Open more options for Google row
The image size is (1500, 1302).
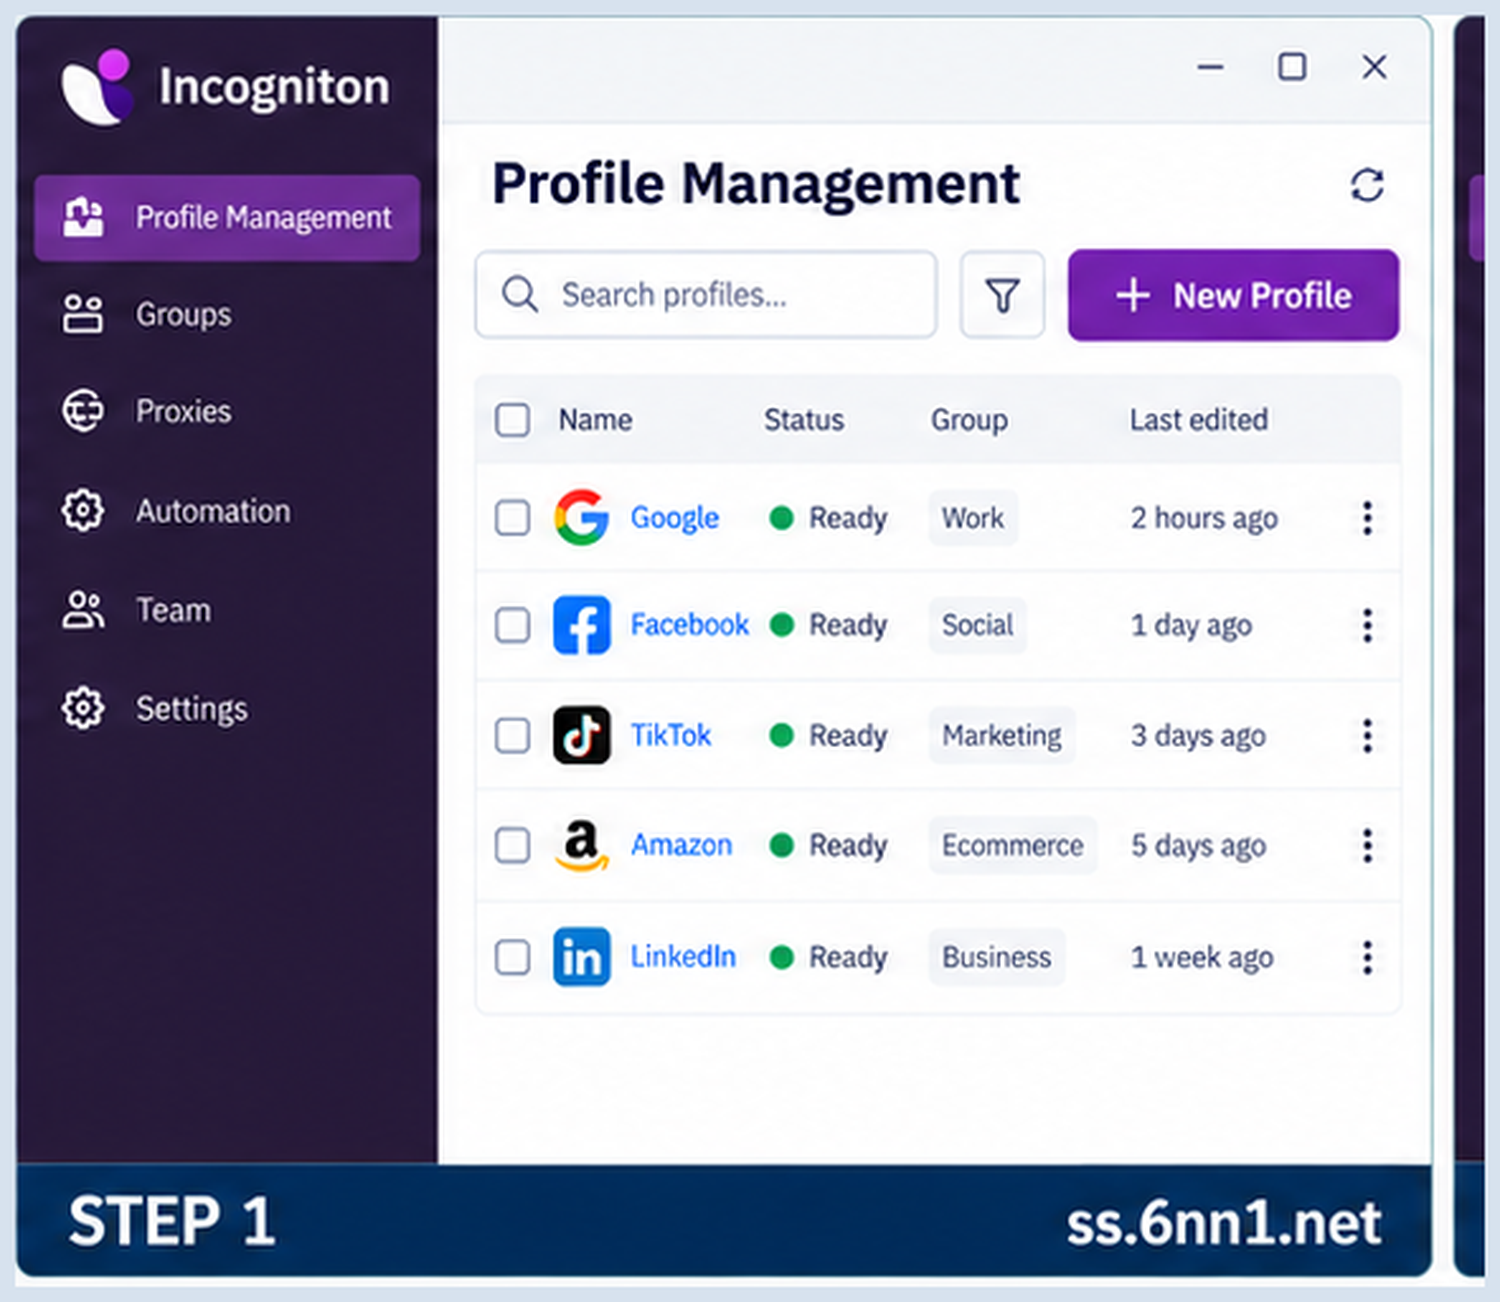point(1367,518)
